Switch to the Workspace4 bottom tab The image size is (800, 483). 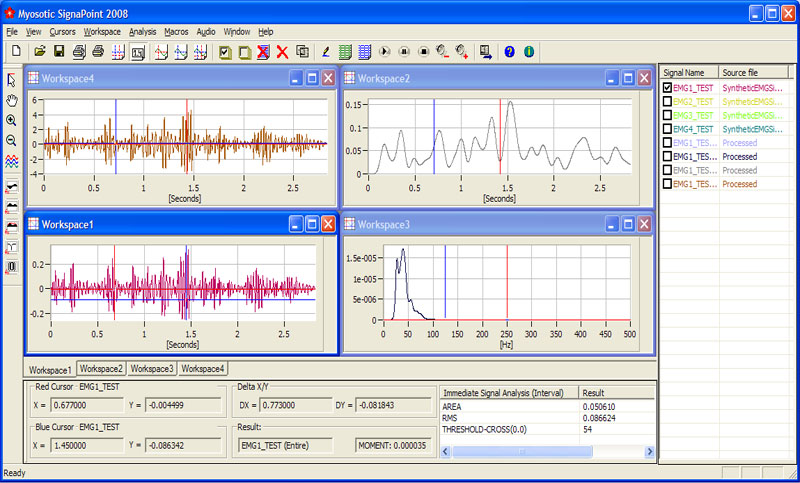tap(203, 368)
